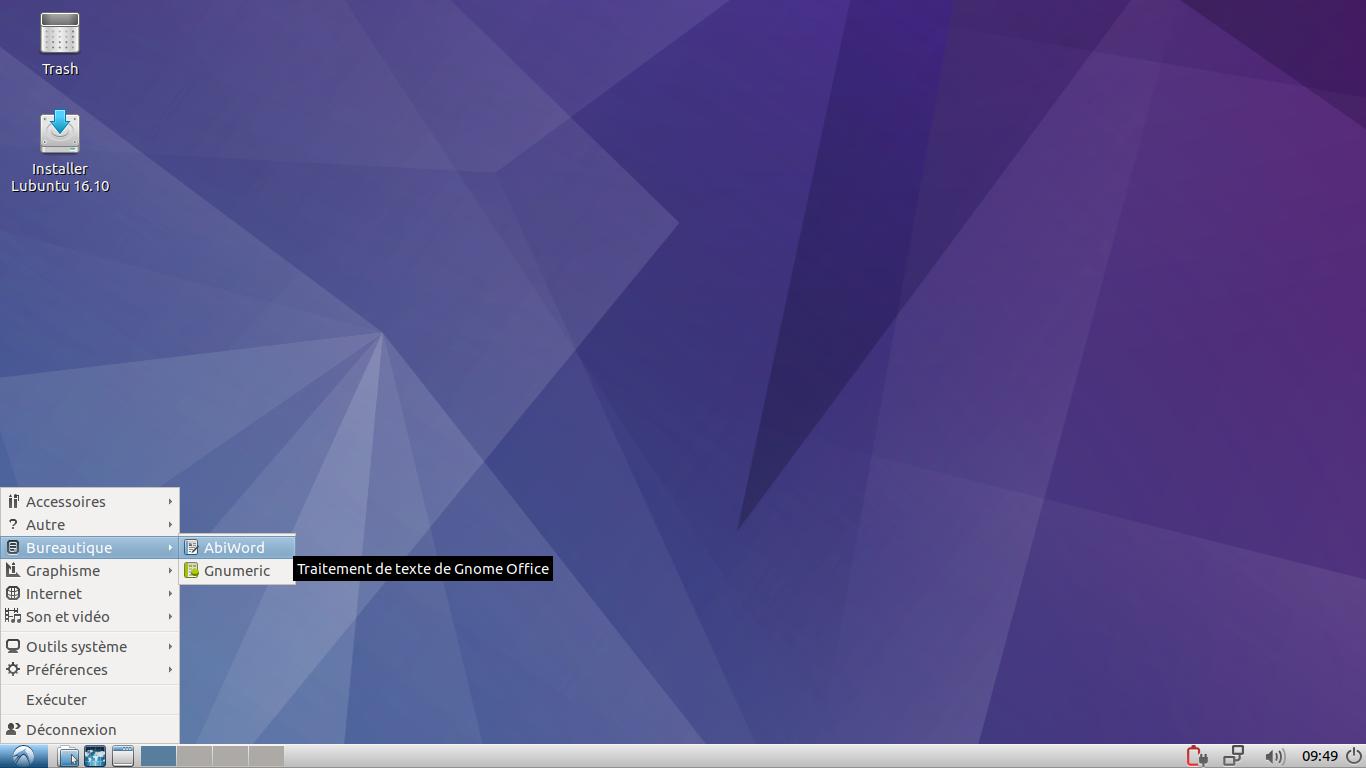
Task: Expand the Outils système submenu
Action: click(90, 646)
